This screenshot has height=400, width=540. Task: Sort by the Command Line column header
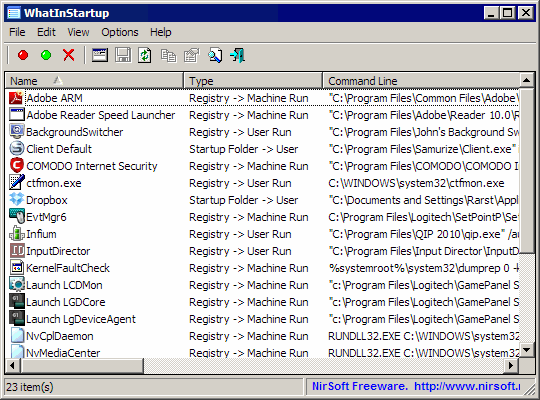(422, 81)
